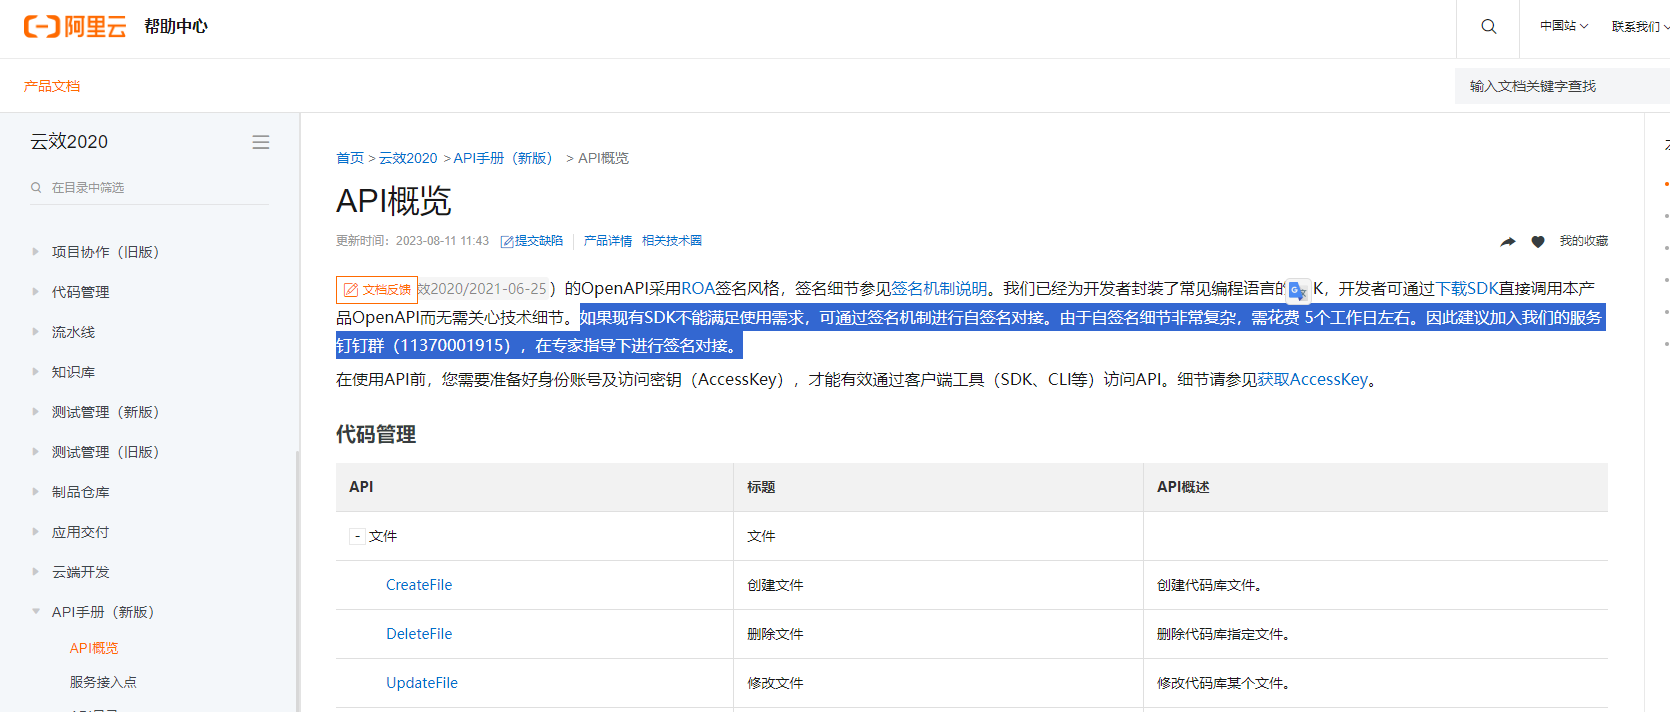
Task: Open the 产品文档 tab
Action: [x=52, y=86]
